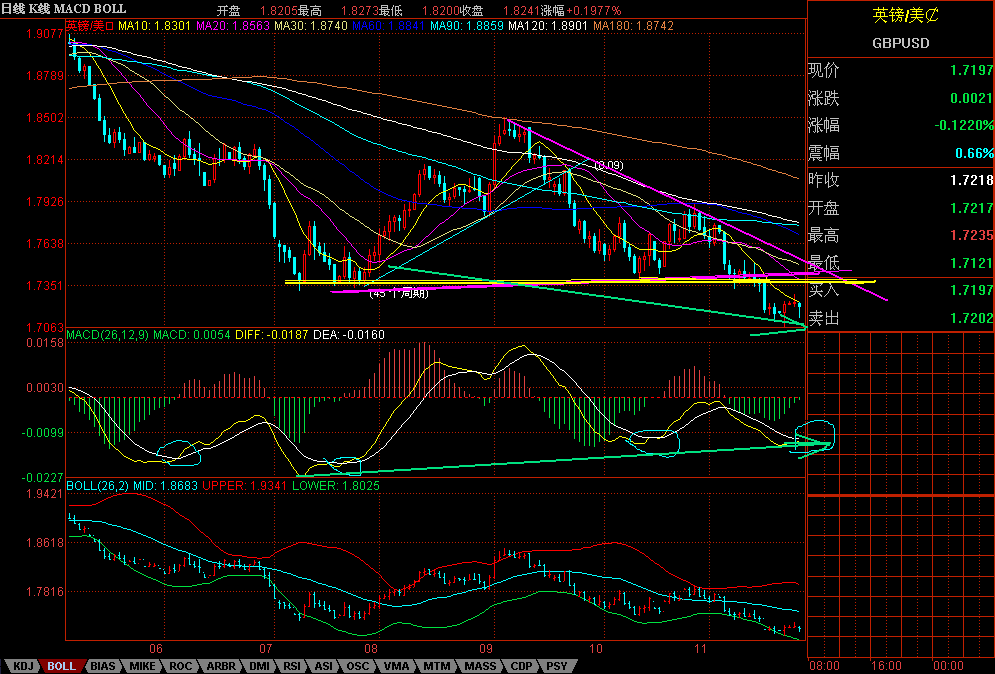995x674 pixels.
Task: Switch to the OSC indicator tab
Action: pos(357,666)
